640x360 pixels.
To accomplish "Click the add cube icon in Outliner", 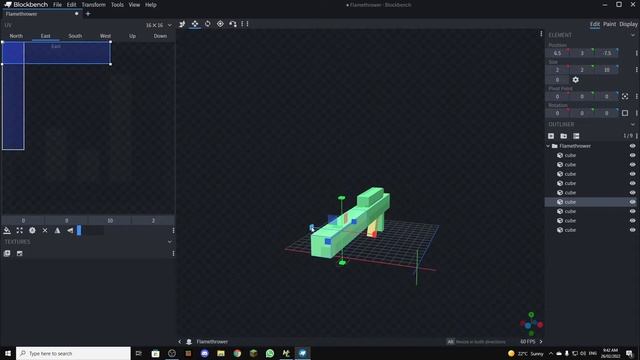I will 551,136.
